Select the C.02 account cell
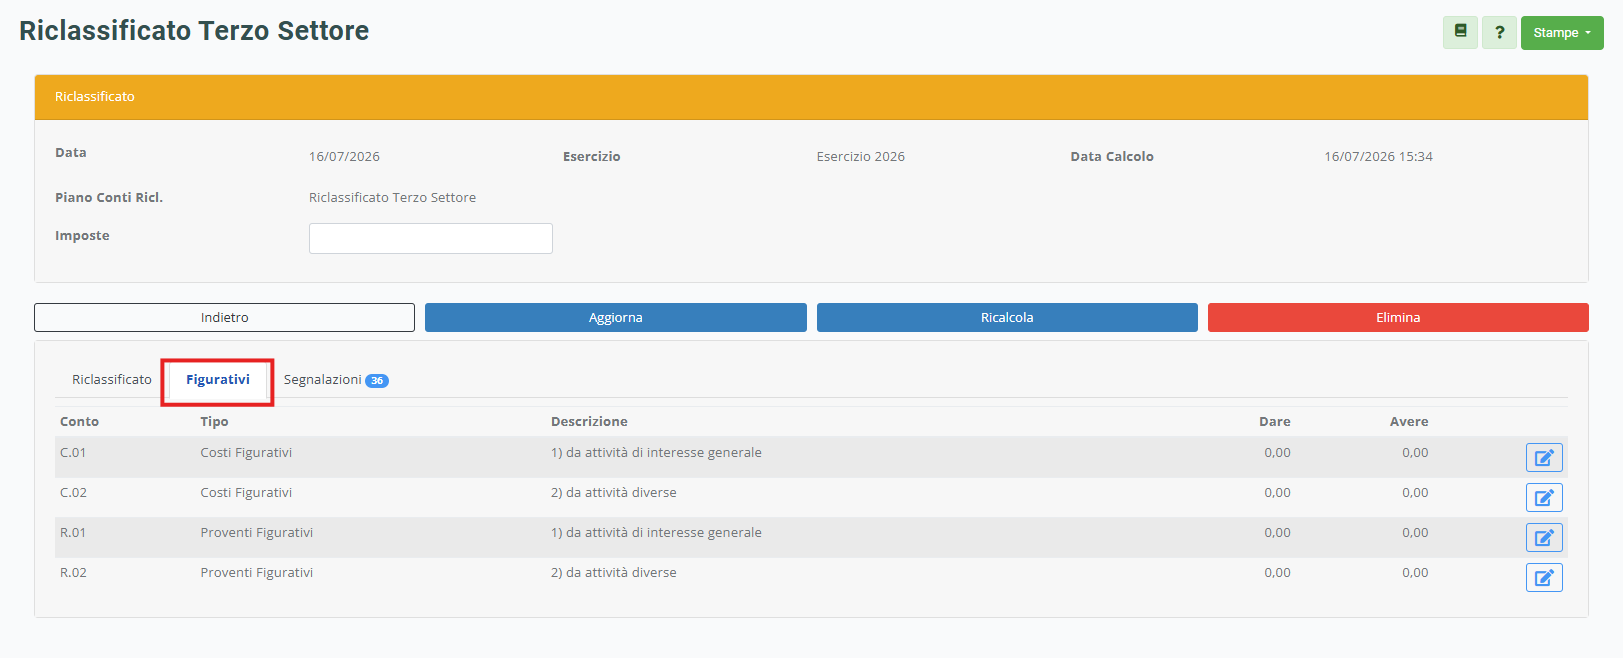This screenshot has width=1623, height=658. 73,493
